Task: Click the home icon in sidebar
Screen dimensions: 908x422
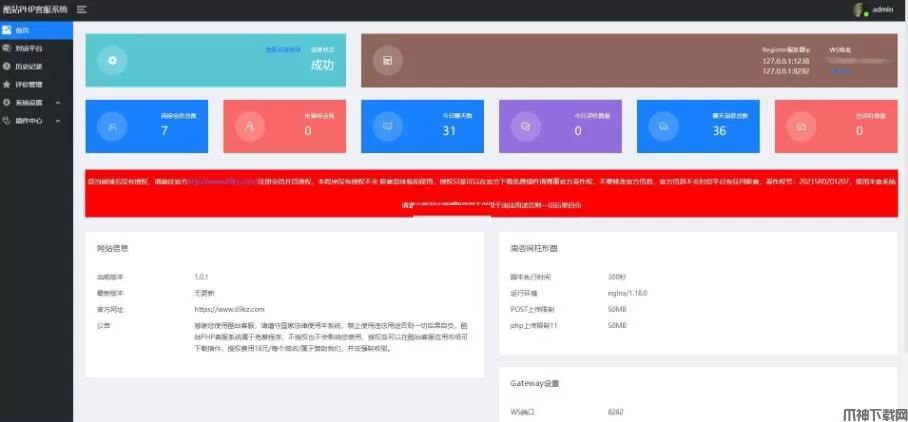Action: pos(7,30)
